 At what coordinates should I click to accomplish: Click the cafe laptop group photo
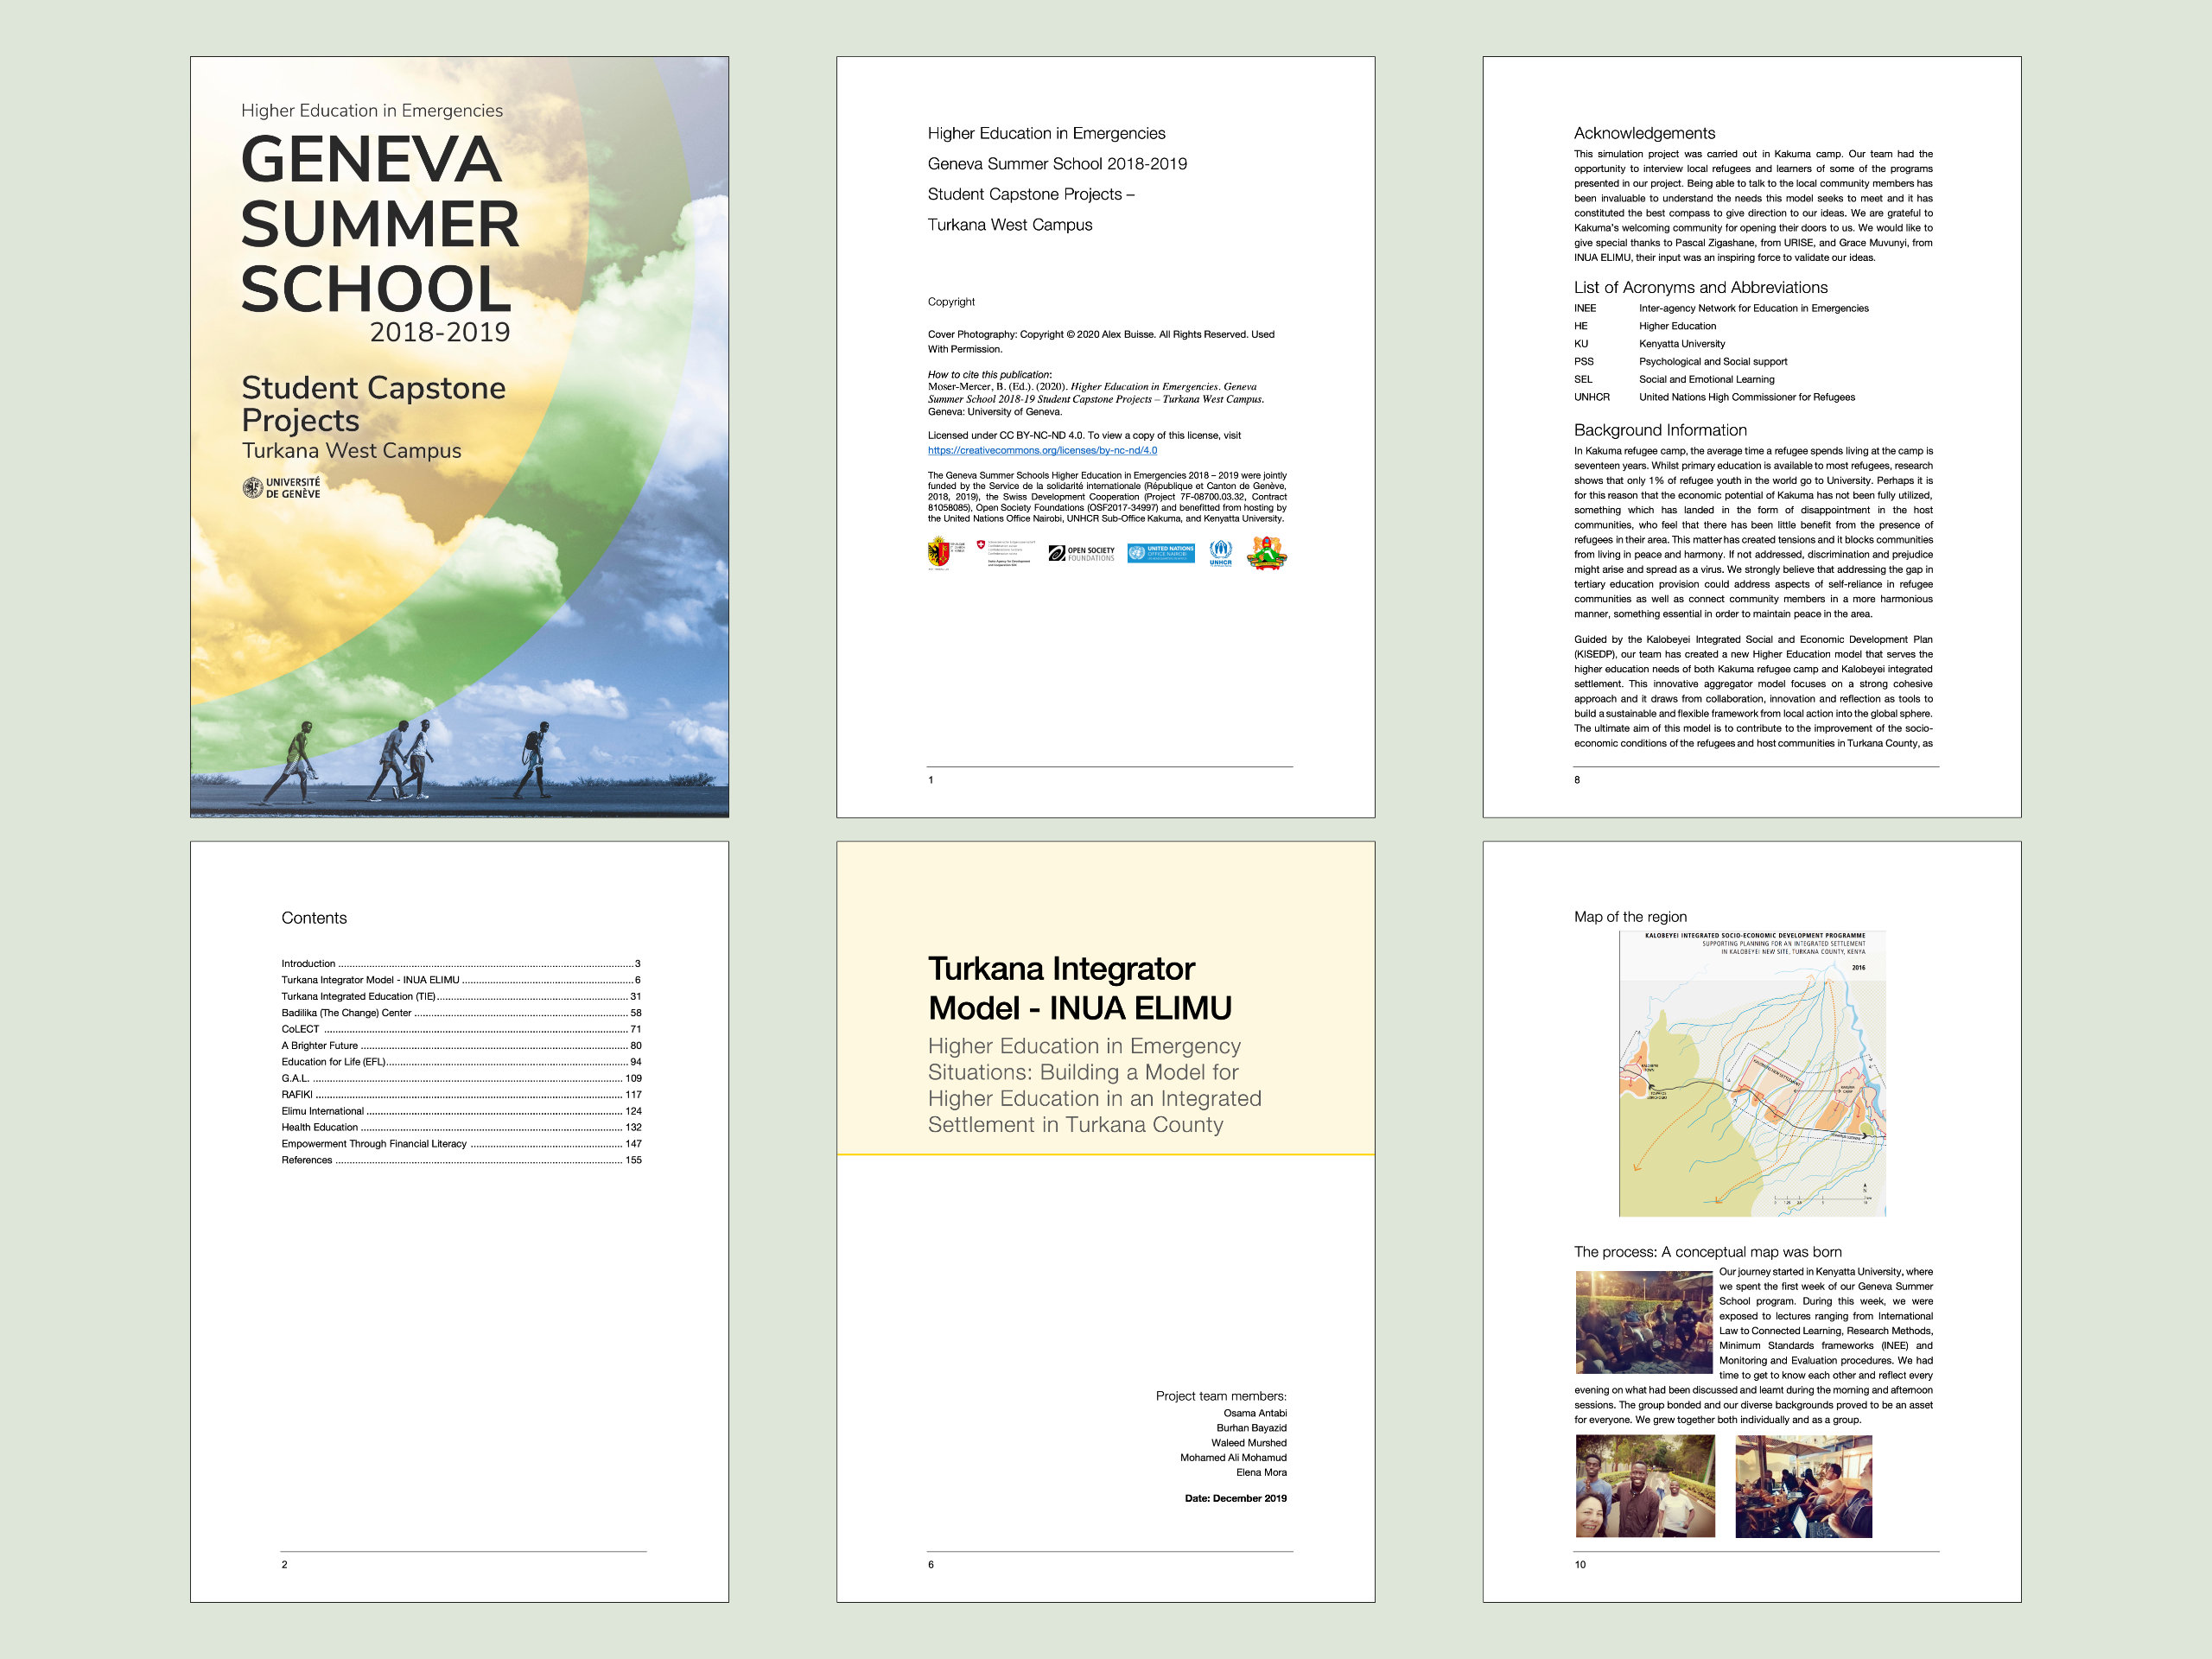(1803, 1486)
